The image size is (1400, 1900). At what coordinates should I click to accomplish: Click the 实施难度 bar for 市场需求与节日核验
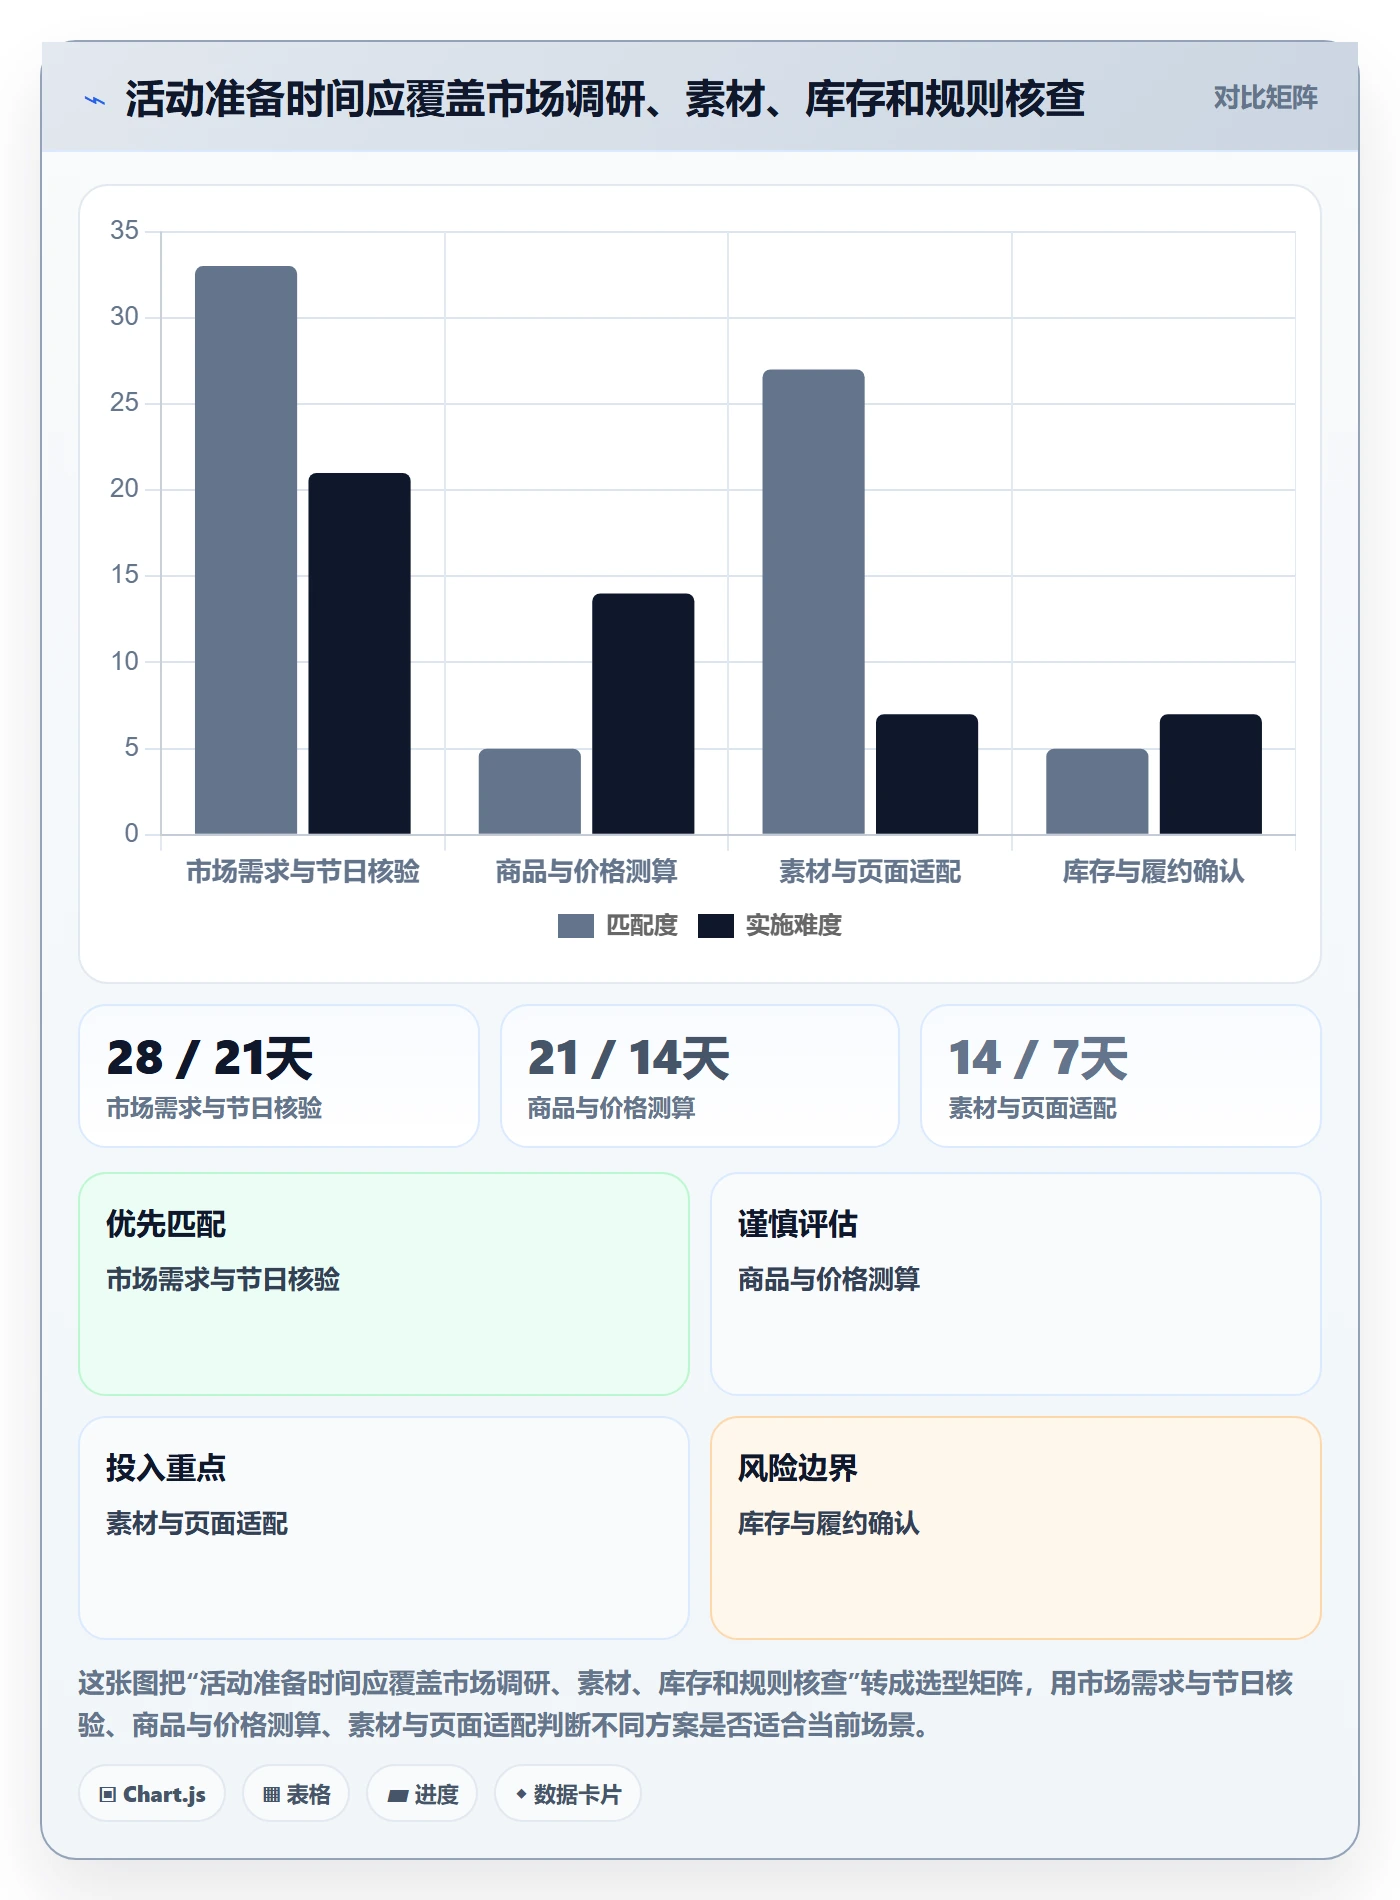[359, 653]
